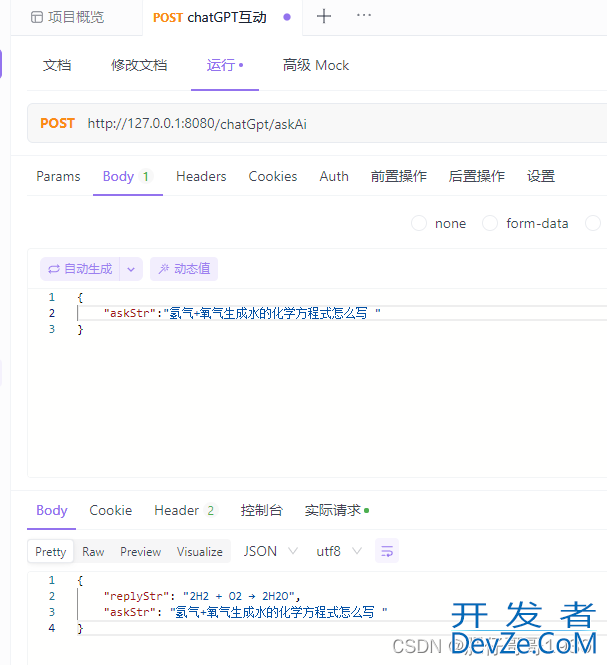
Task: Open the request Cookies tab
Action: click(273, 176)
